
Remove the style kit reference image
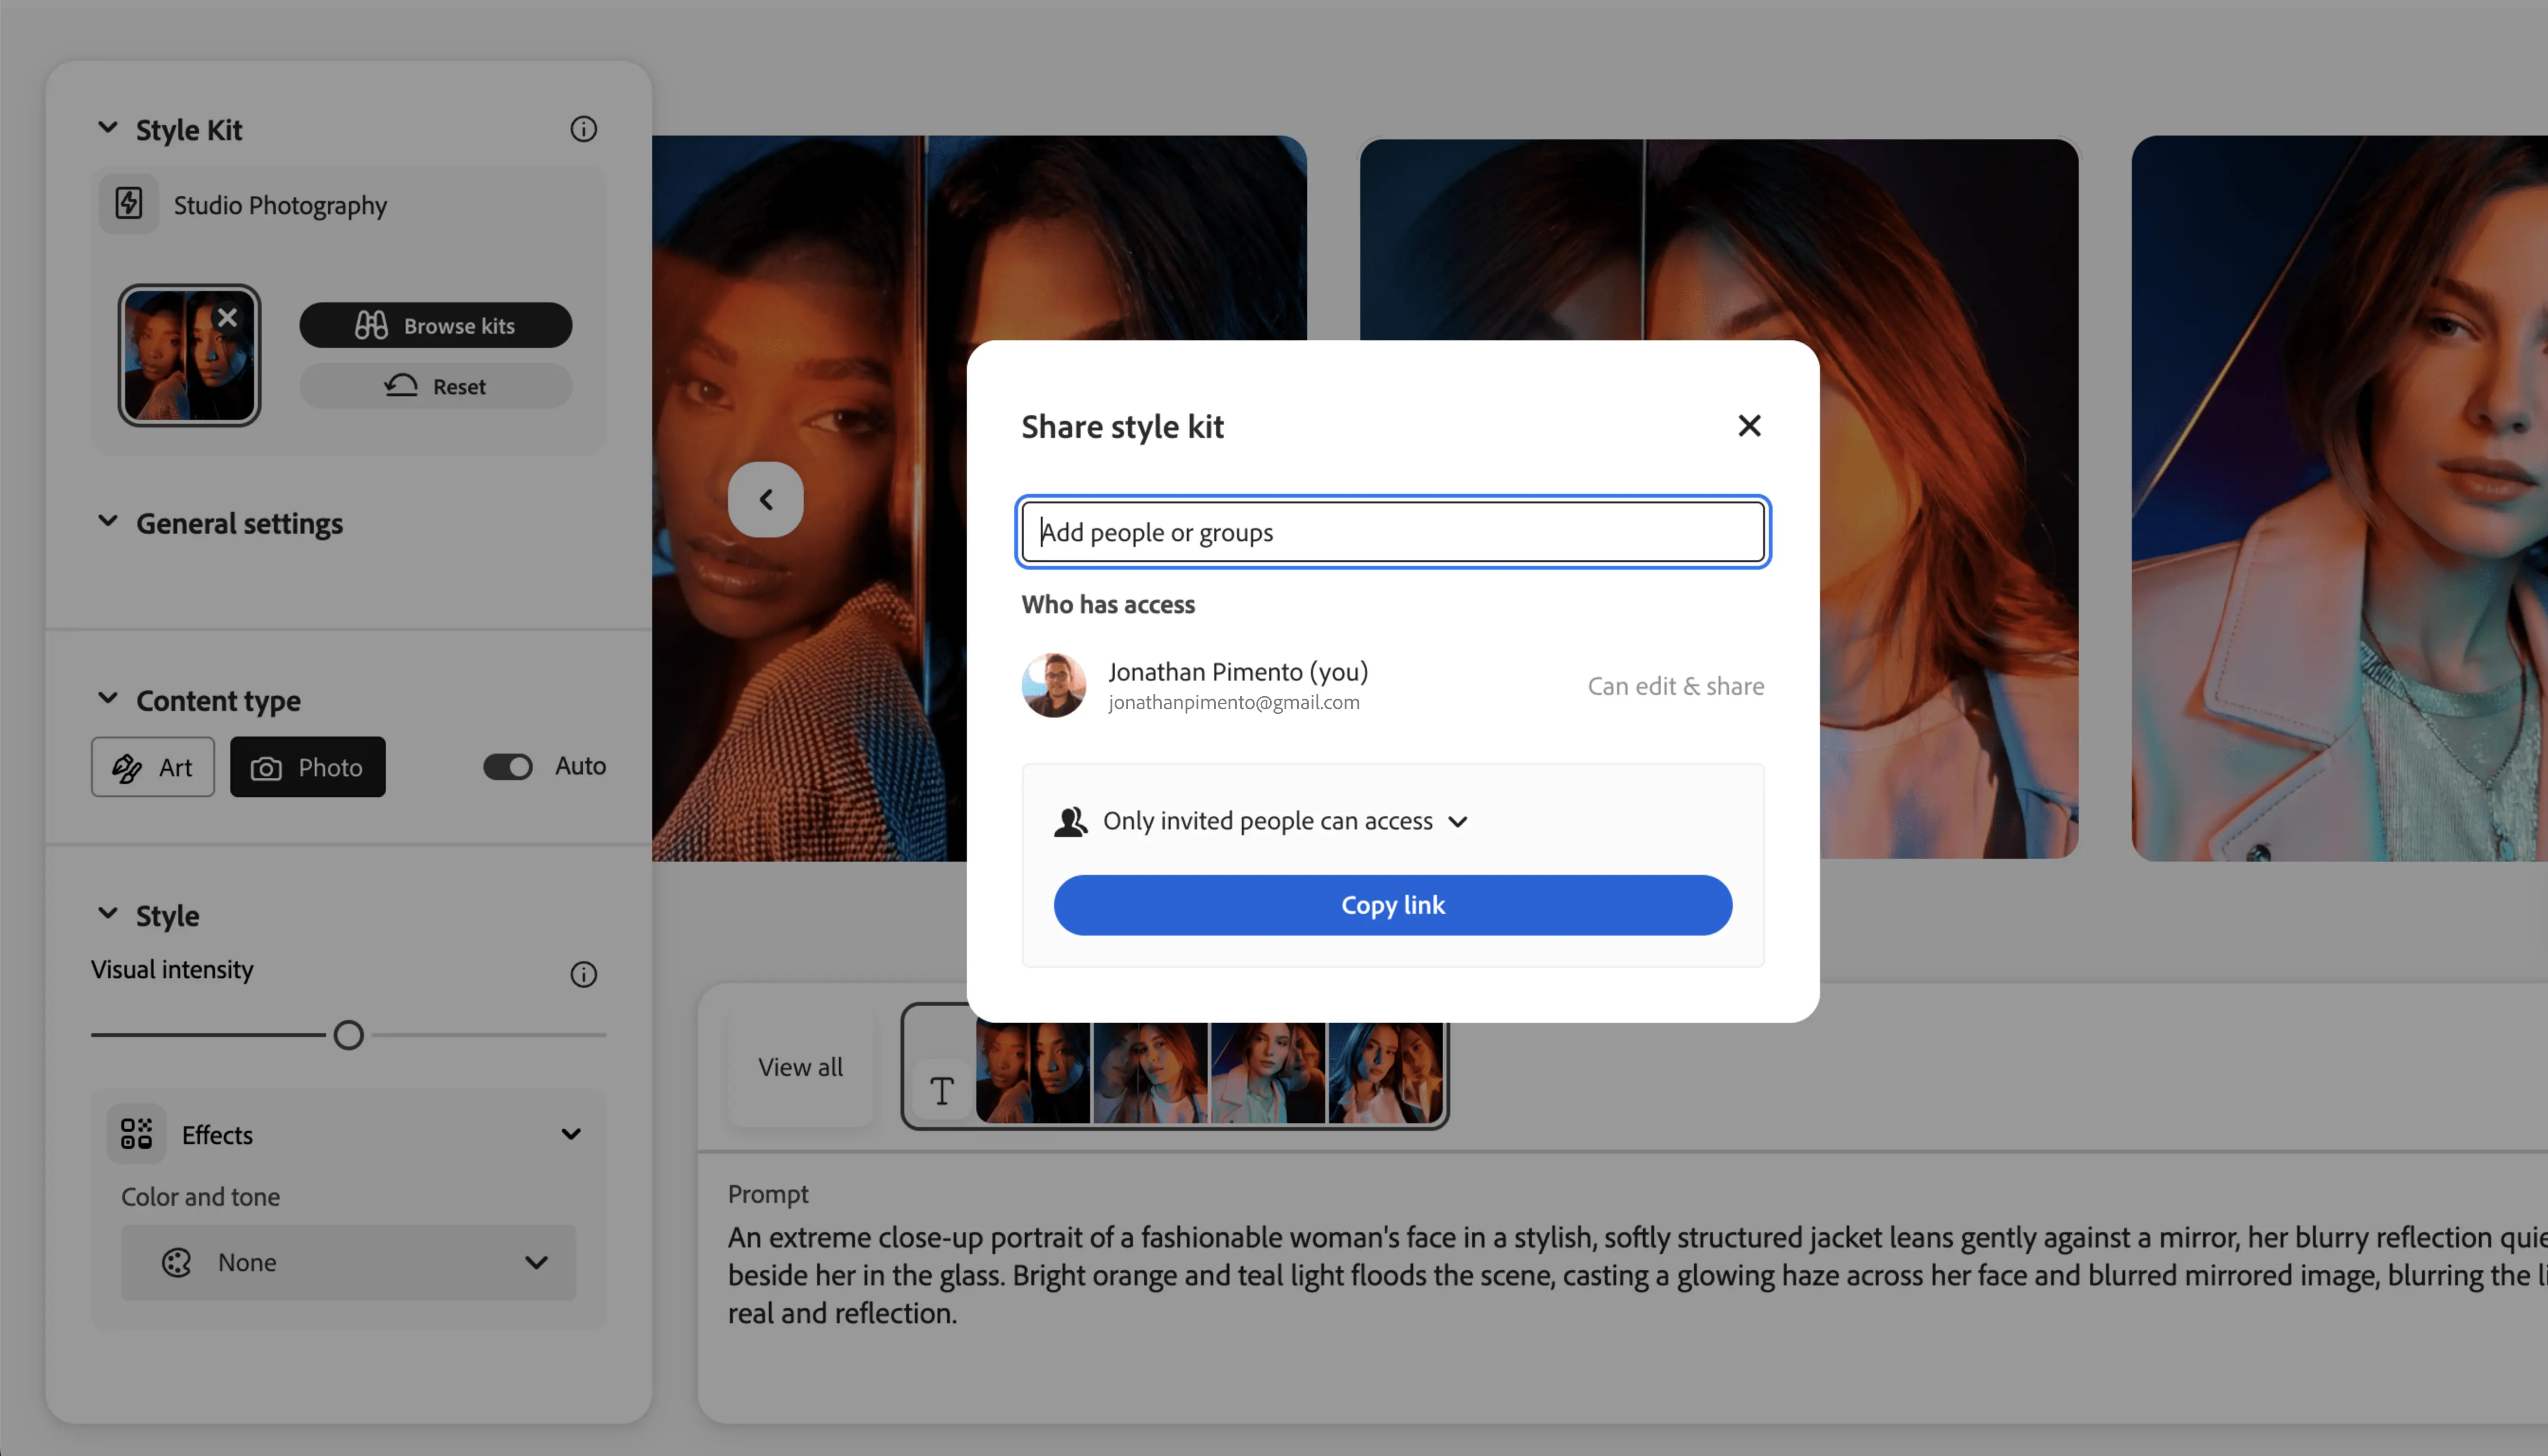coord(227,317)
